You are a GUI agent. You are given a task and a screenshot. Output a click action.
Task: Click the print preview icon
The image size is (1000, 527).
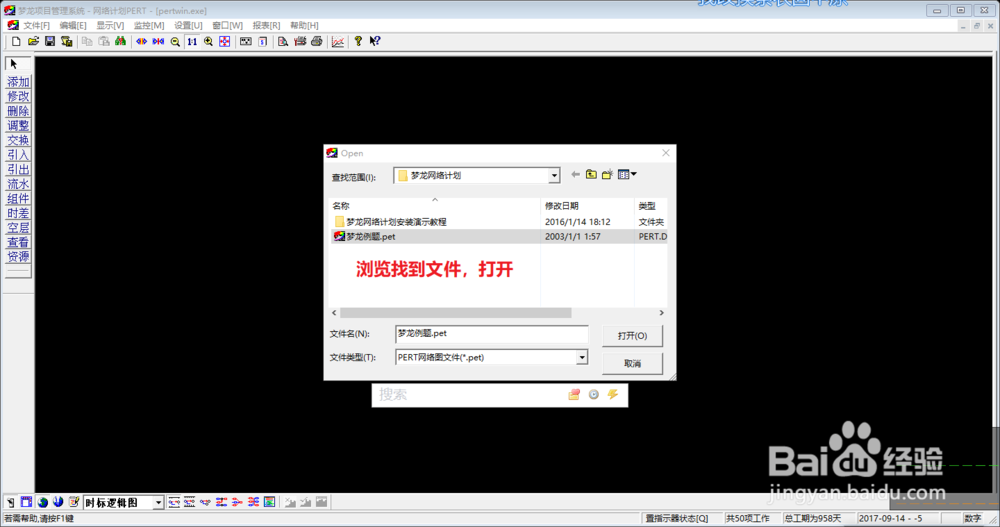[x=283, y=41]
